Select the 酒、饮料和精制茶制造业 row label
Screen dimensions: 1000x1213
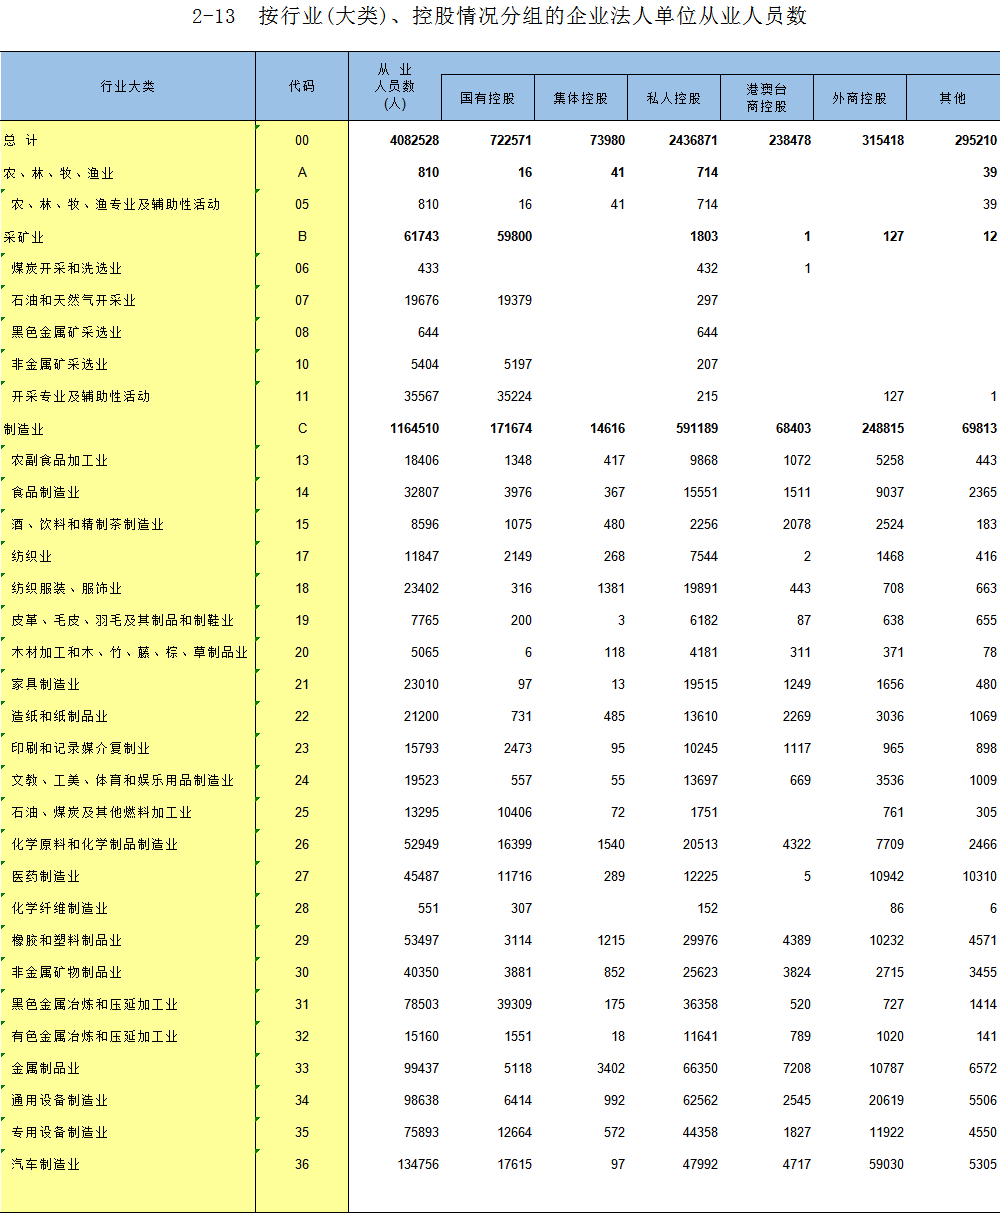click(x=87, y=525)
